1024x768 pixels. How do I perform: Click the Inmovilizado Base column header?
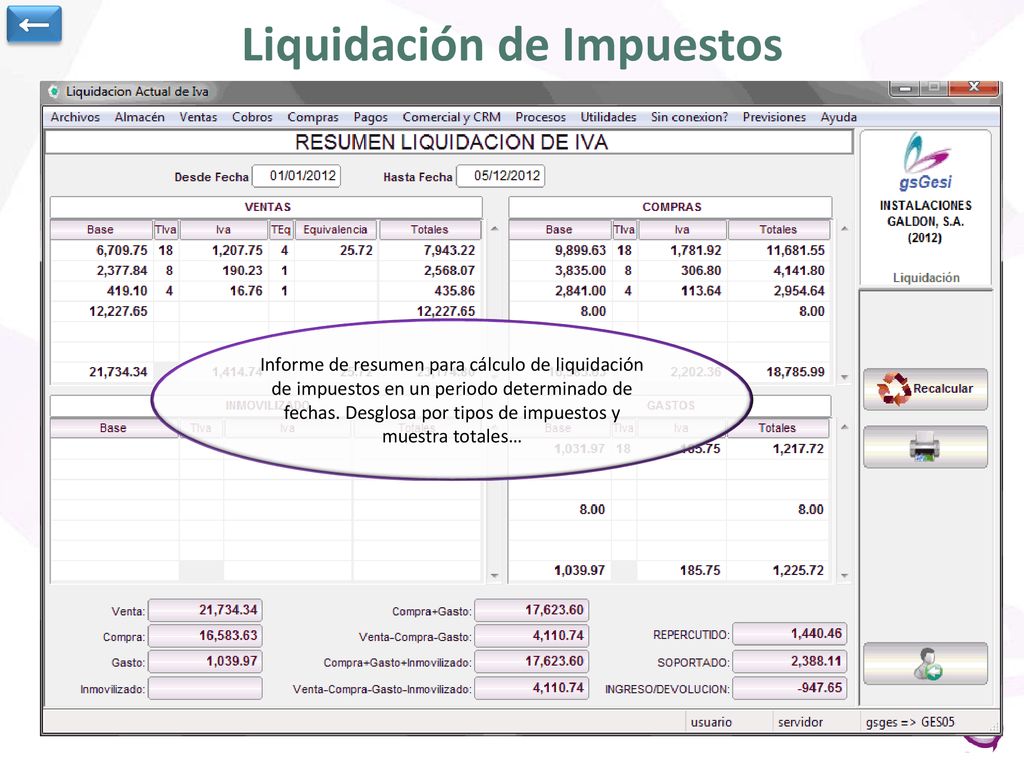click(x=113, y=428)
